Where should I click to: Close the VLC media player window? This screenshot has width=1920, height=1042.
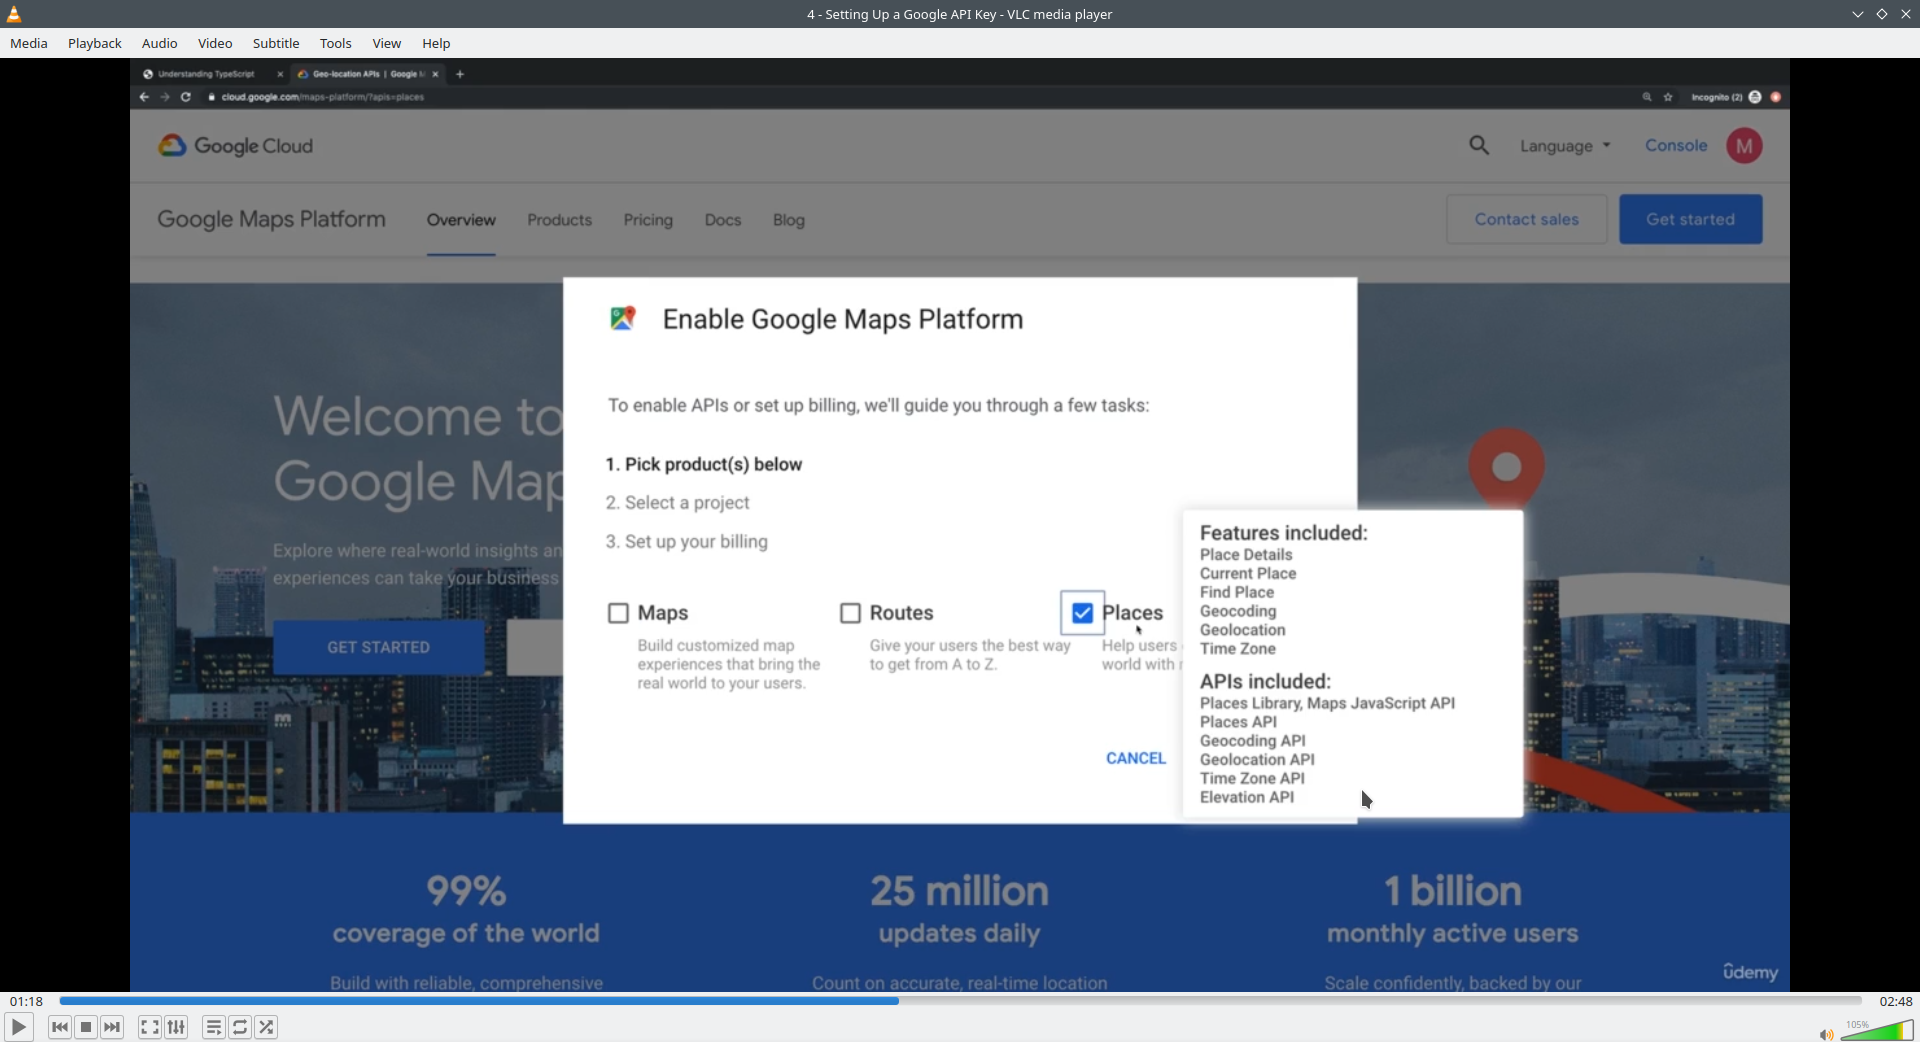tap(1905, 14)
